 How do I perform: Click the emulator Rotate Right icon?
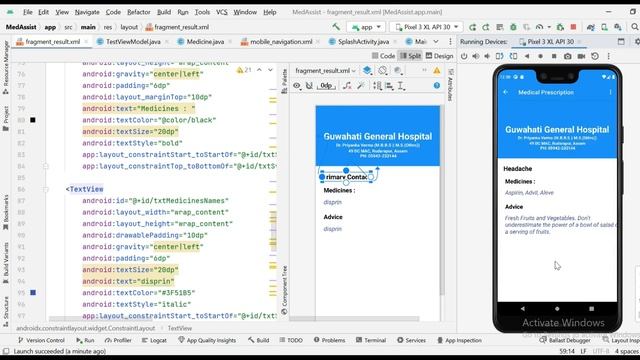tap(513, 56)
